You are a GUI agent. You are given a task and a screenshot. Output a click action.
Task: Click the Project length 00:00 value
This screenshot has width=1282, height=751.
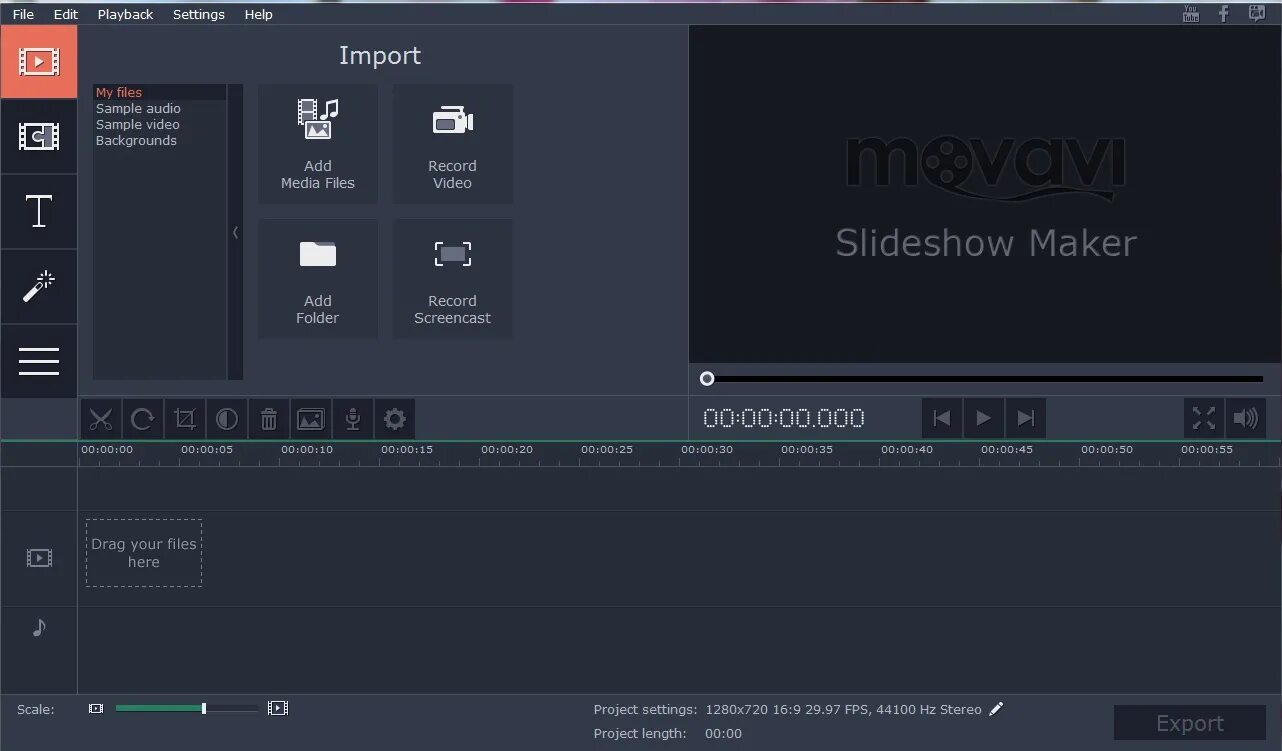coord(723,733)
